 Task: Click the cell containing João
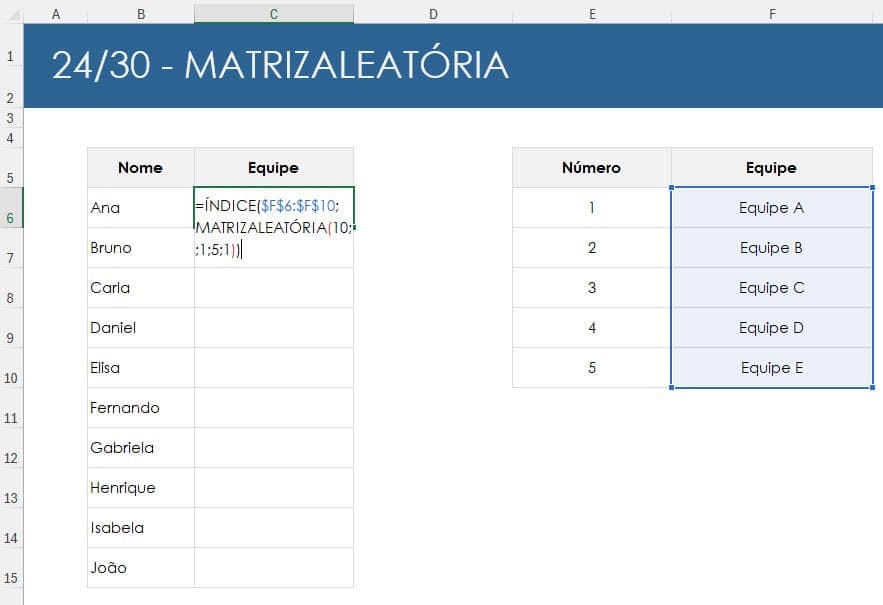139,567
